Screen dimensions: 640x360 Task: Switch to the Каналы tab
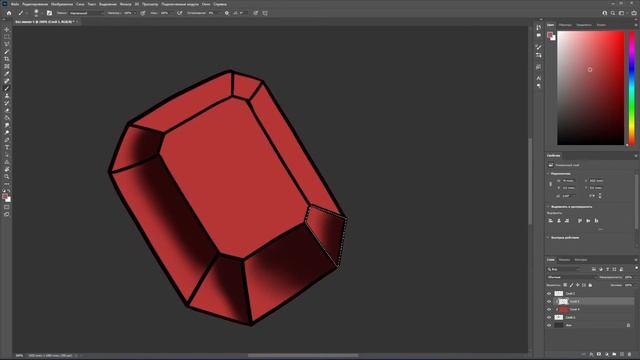(564, 260)
